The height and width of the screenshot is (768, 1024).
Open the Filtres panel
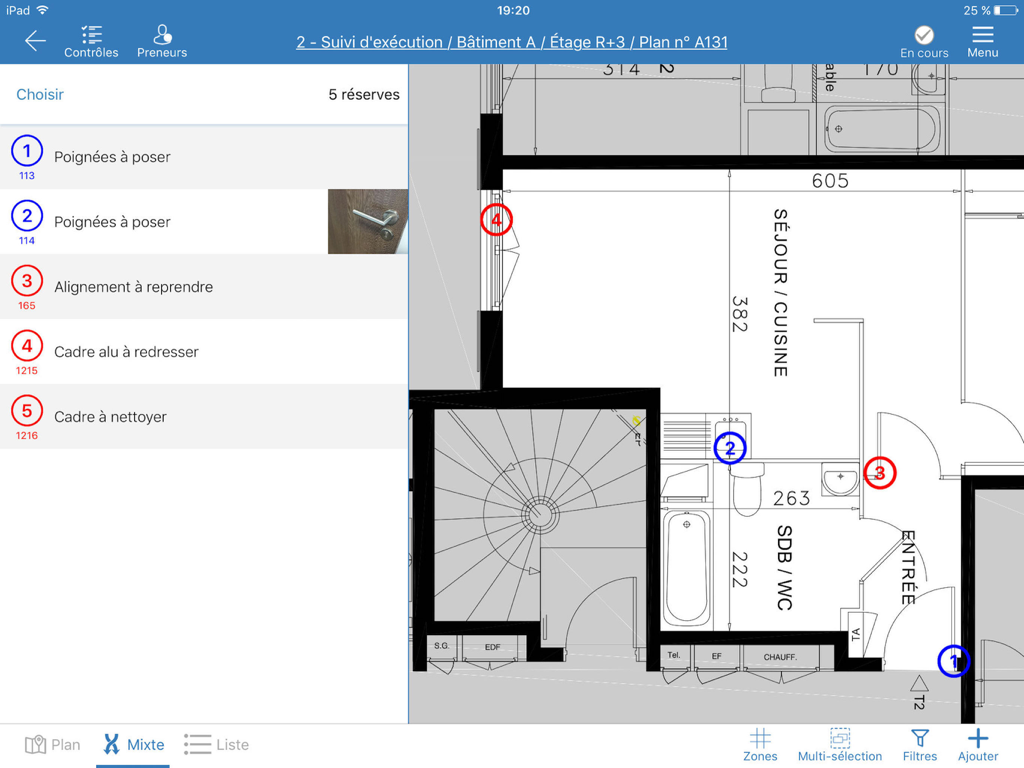pos(919,744)
